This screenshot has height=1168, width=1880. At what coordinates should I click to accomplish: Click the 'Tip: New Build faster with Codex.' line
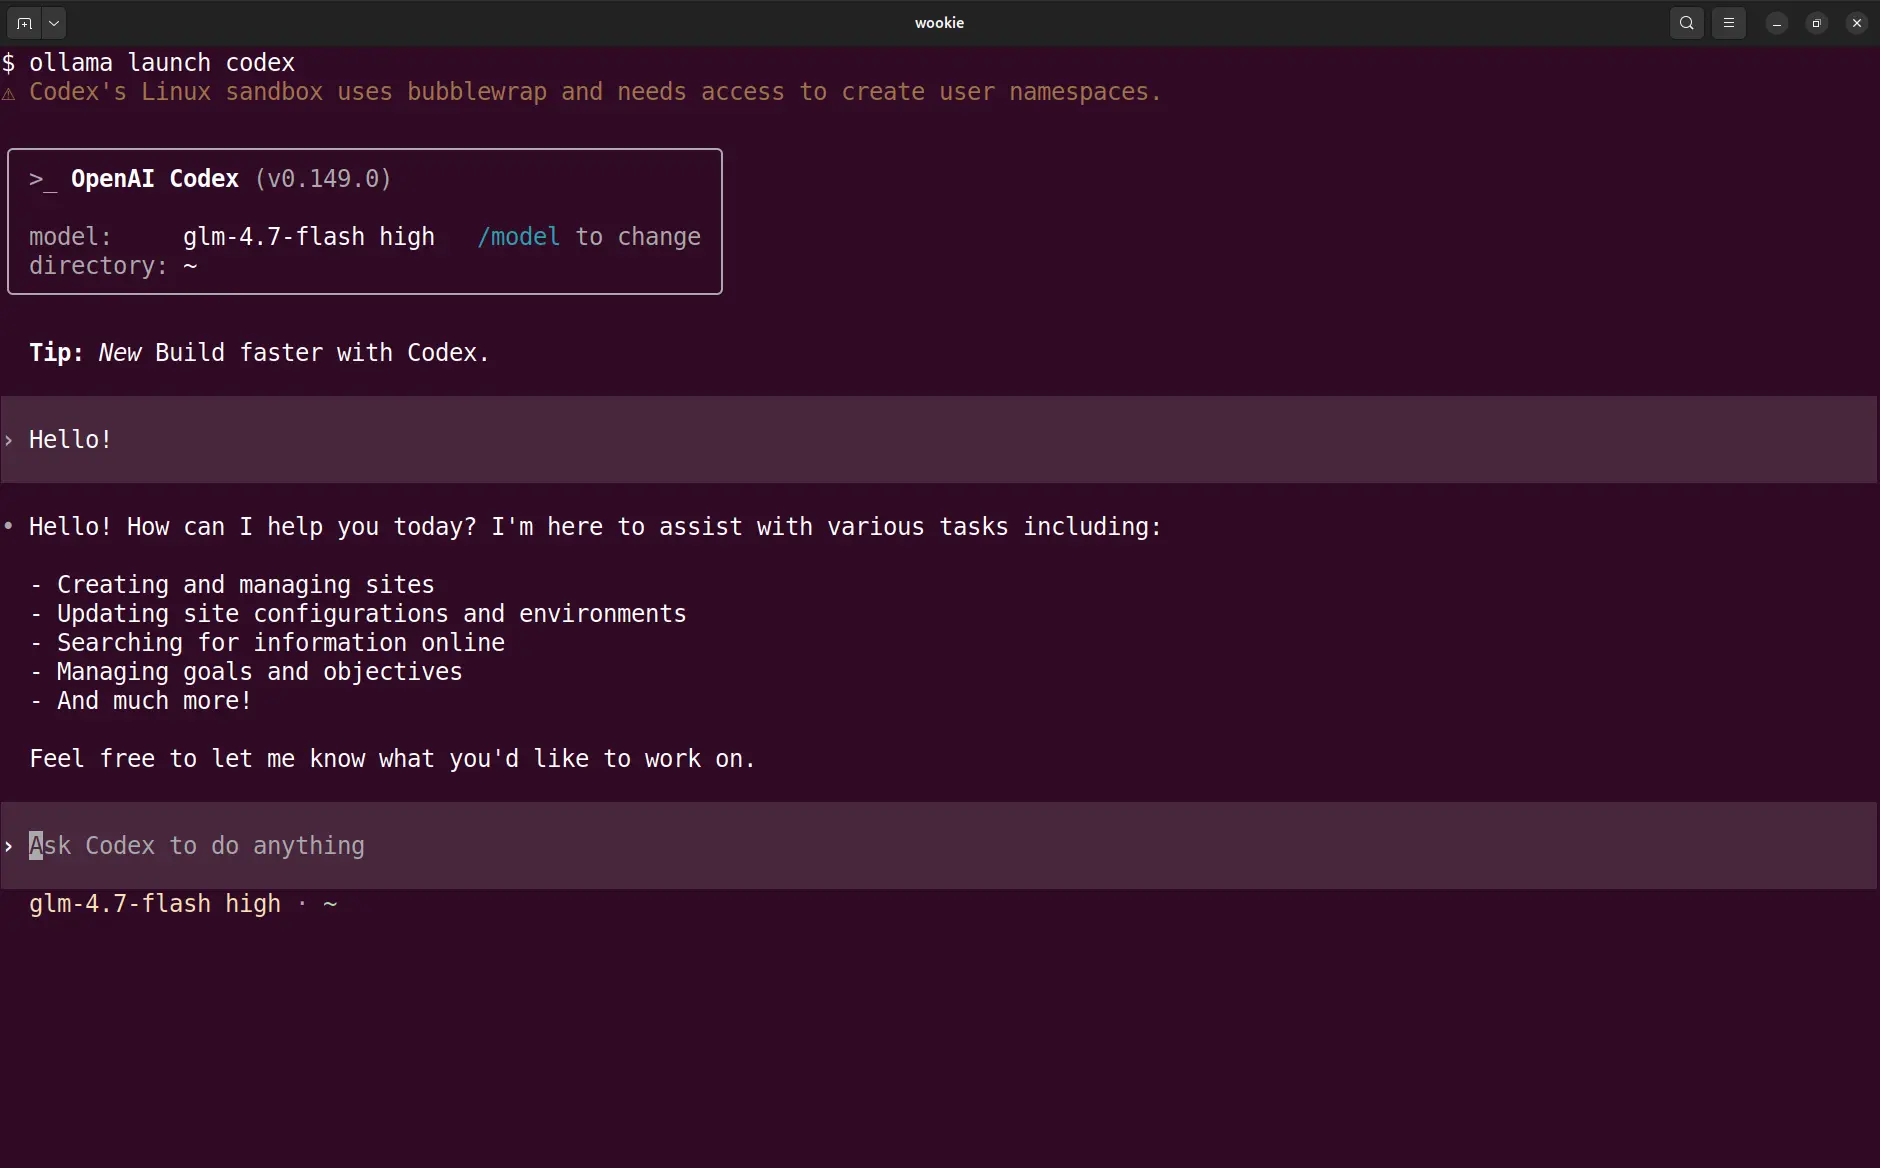[x=259, y=353]
